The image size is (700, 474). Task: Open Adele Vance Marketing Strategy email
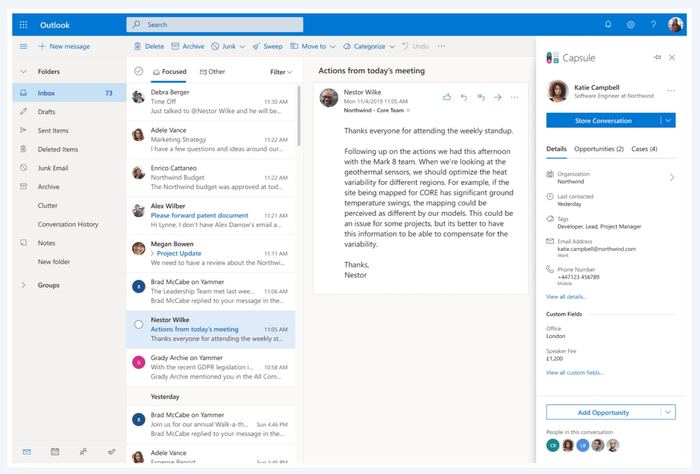click(x=211, y=139)
